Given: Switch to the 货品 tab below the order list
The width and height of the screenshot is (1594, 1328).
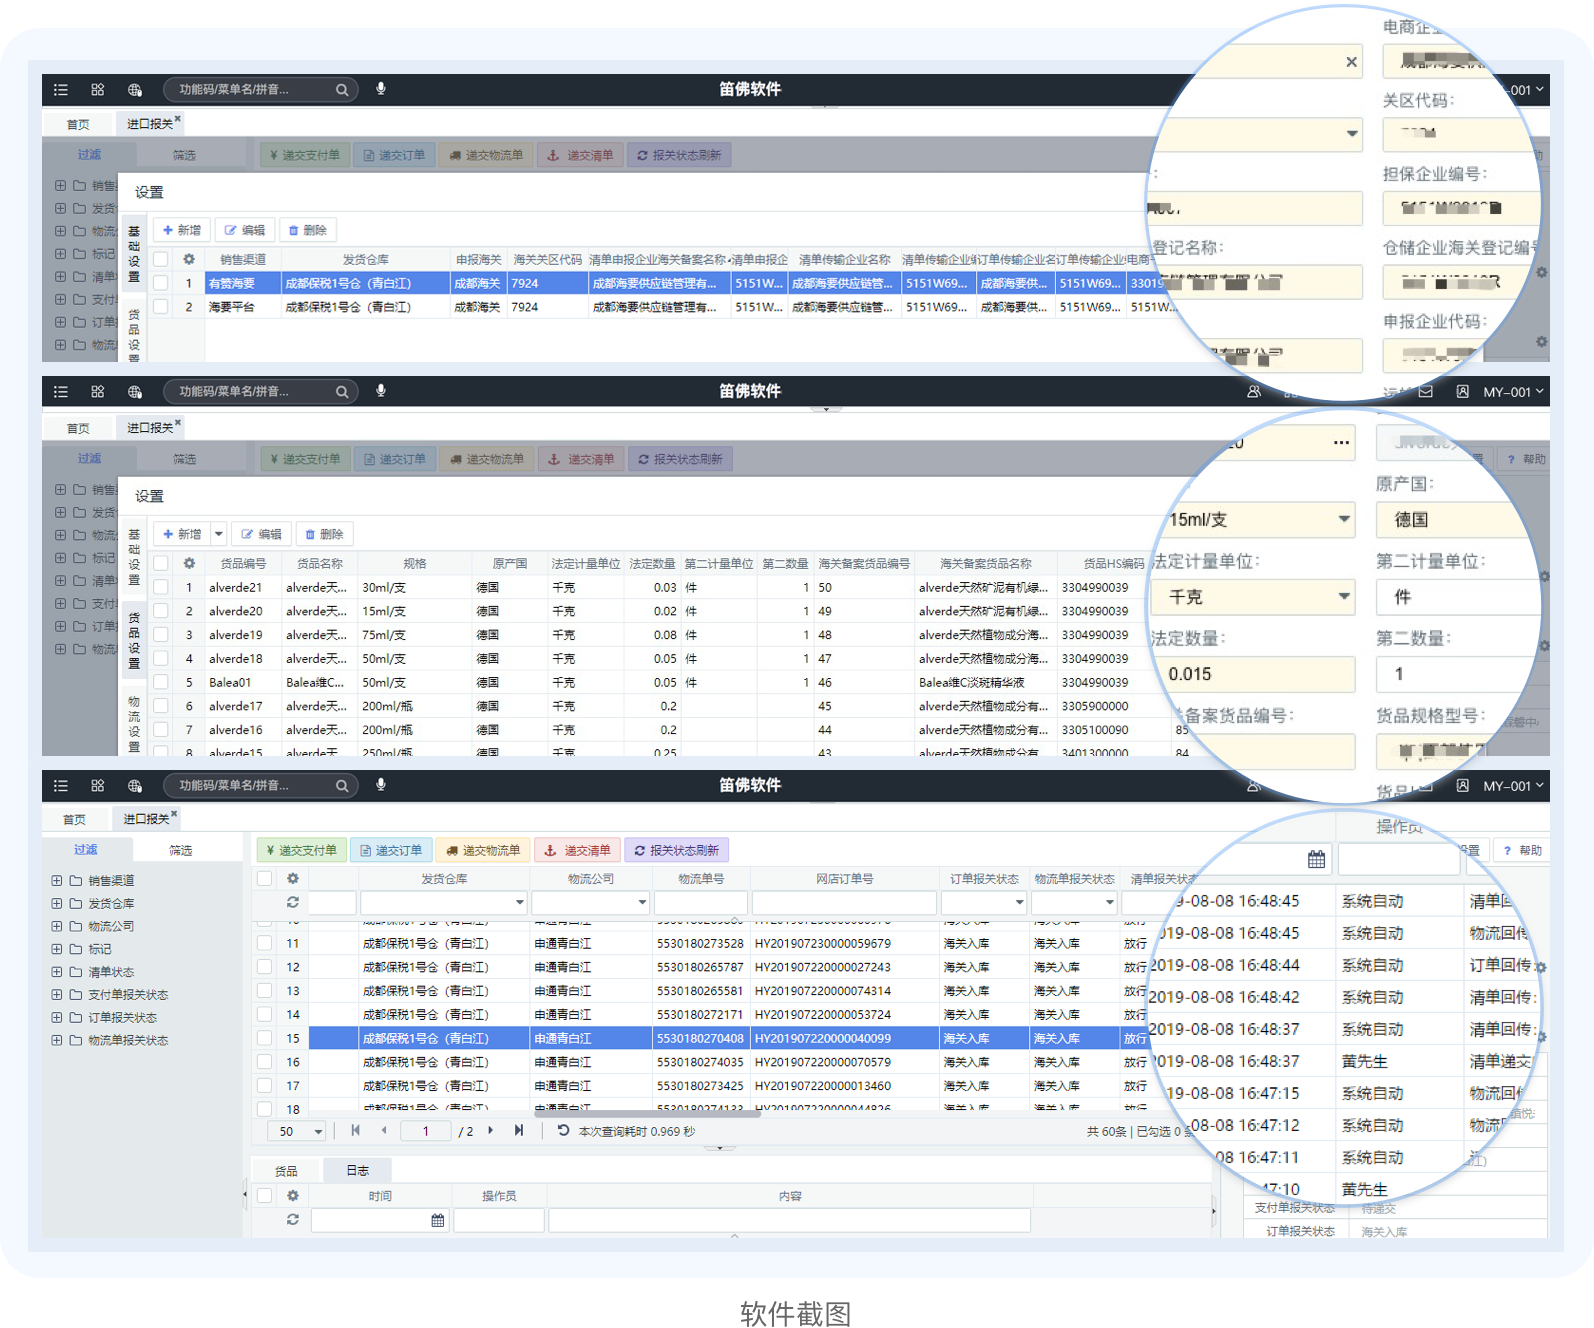Looking at the screenshot, I should click(286, 1171).
